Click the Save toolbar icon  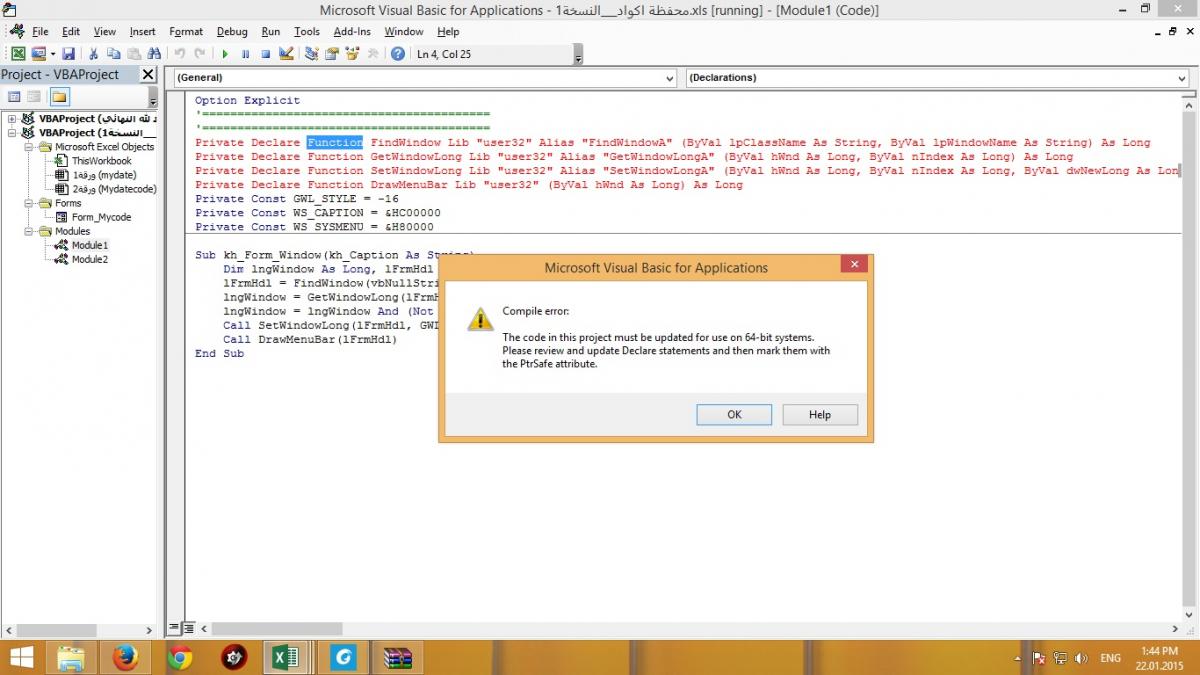pyautogui.click(x=68, y=54)
